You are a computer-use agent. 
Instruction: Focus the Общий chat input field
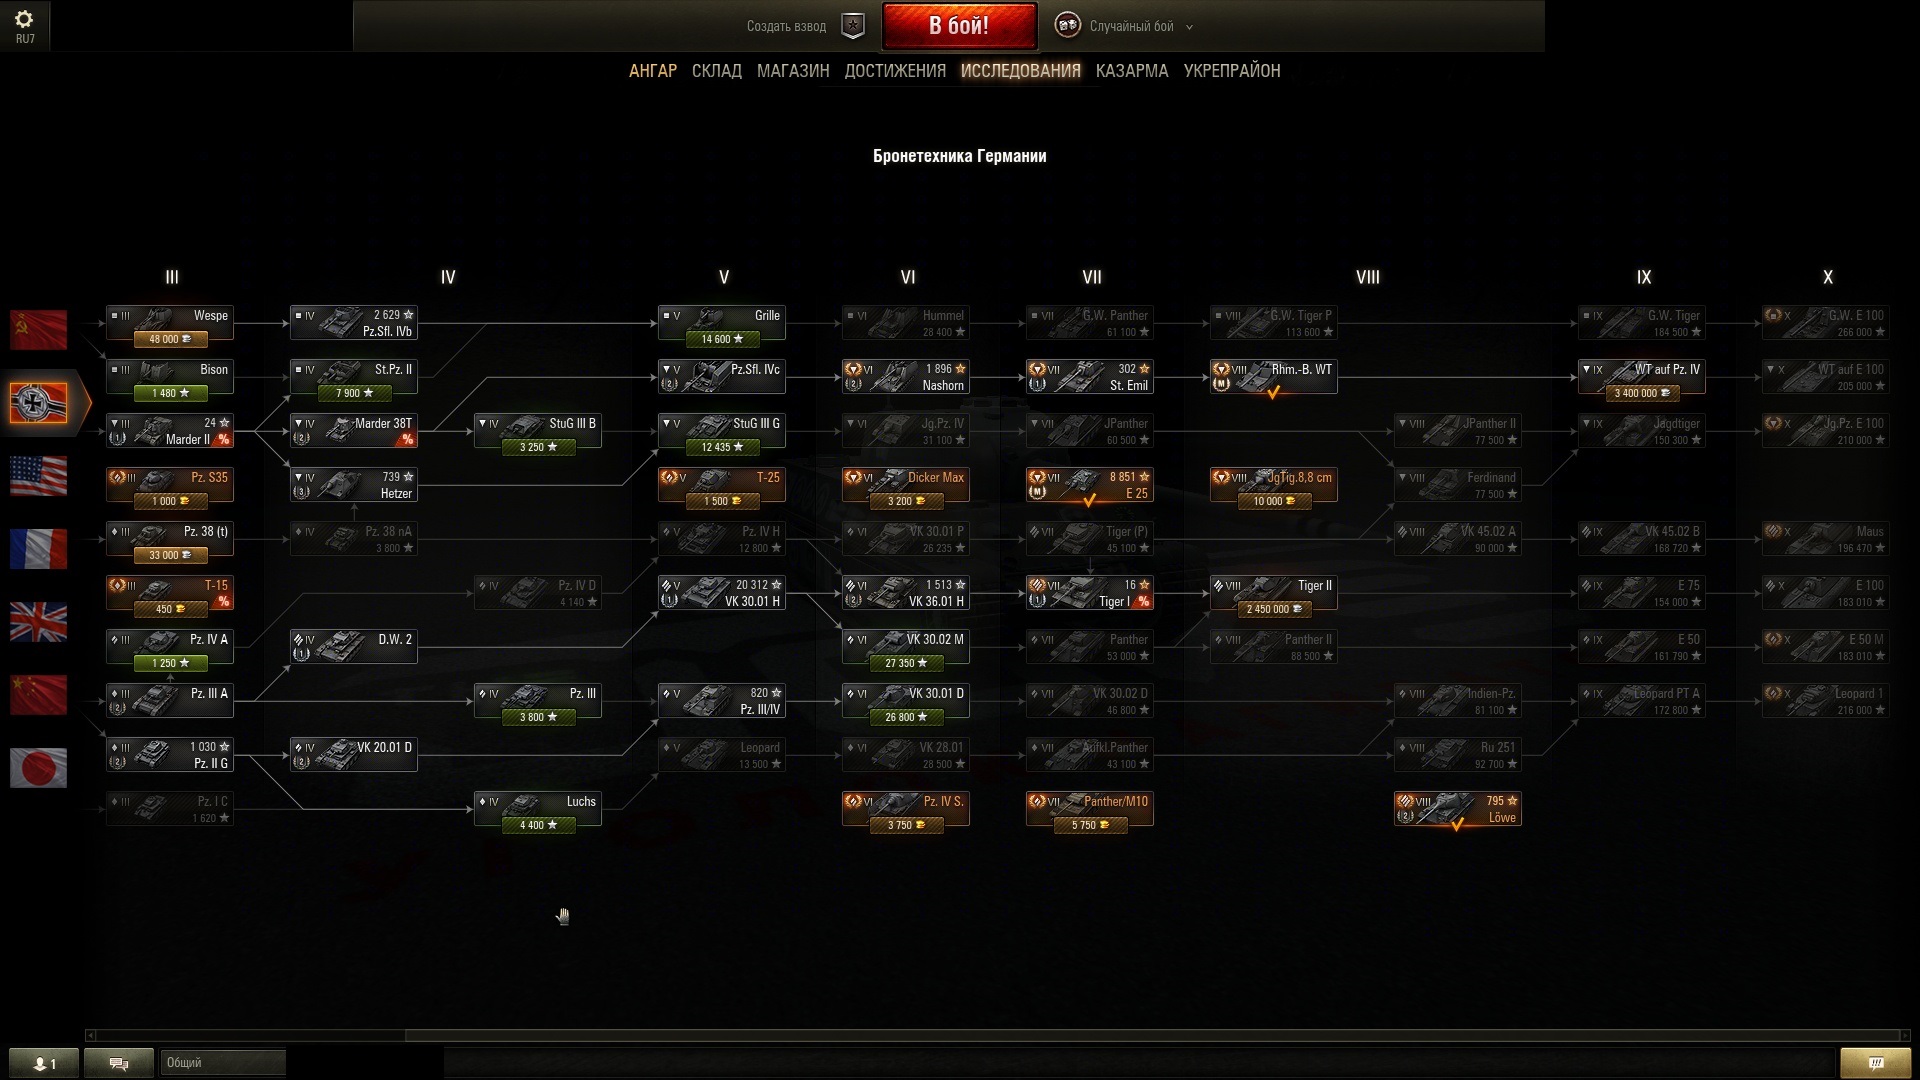tap(223, 1063)
